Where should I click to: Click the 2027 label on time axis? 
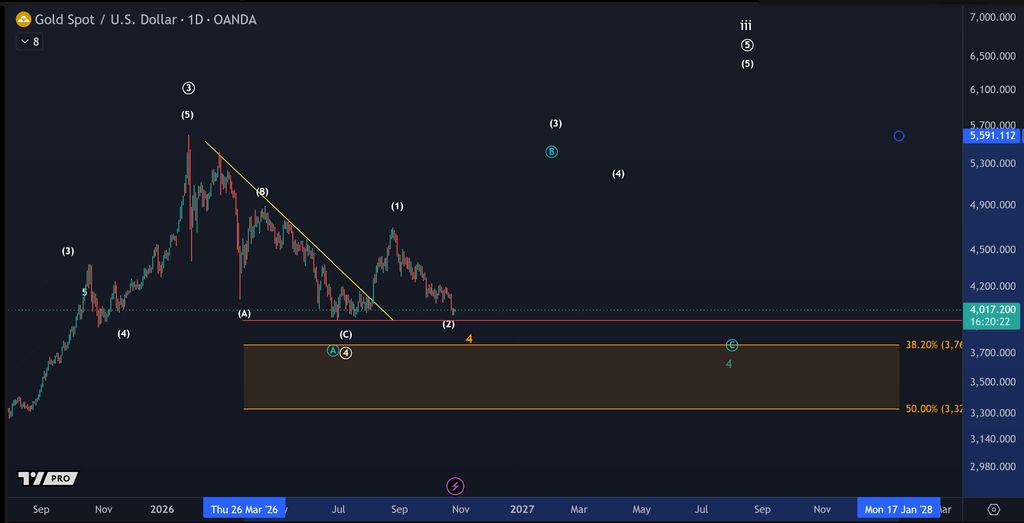(x=522, y=509)
